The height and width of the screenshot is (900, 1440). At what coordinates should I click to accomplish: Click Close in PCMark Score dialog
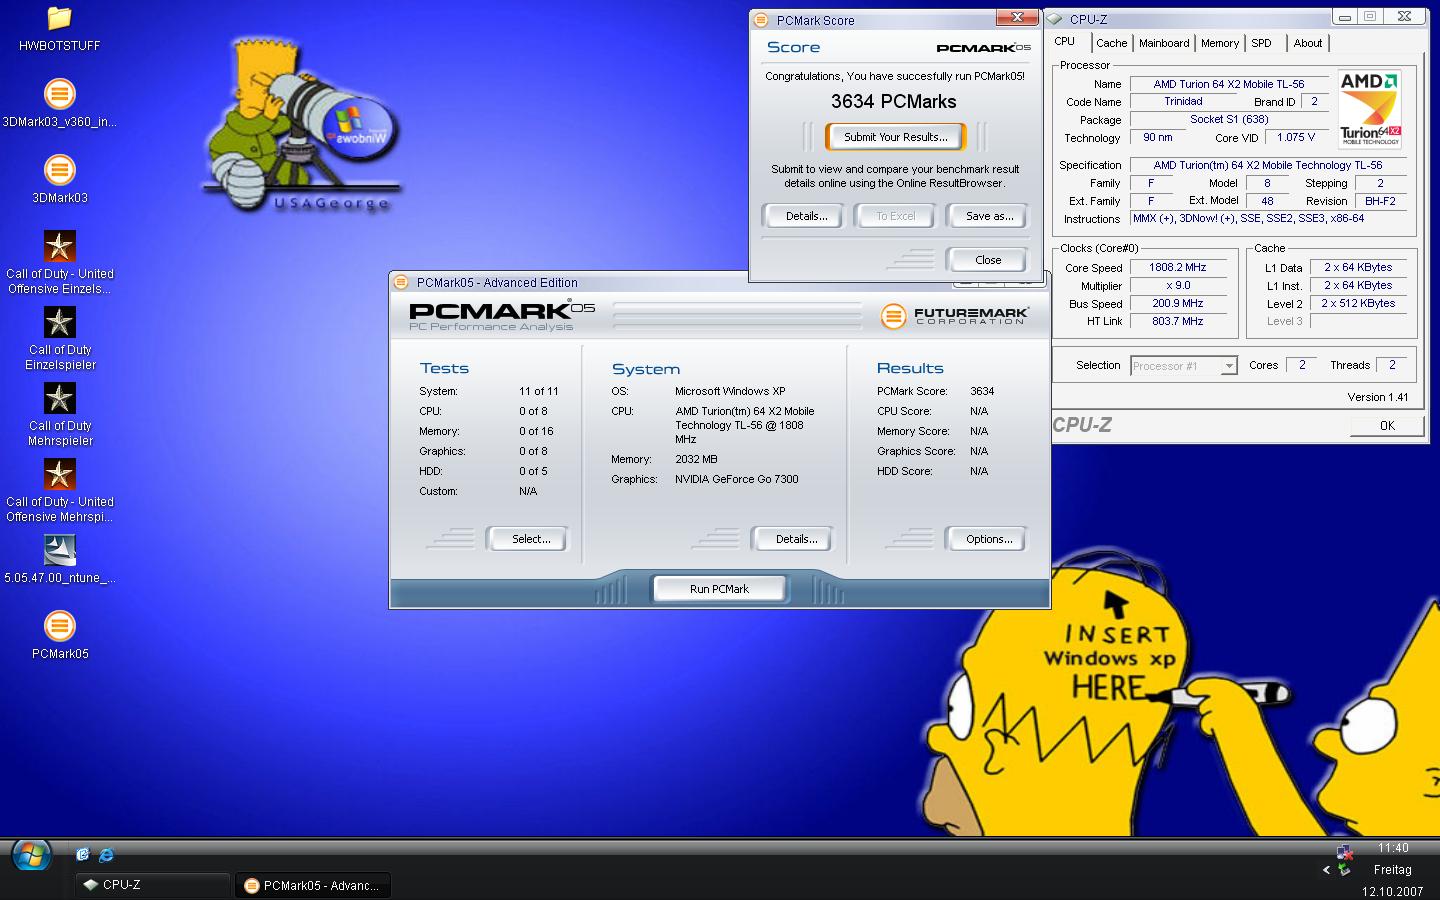tap(988, 260)
